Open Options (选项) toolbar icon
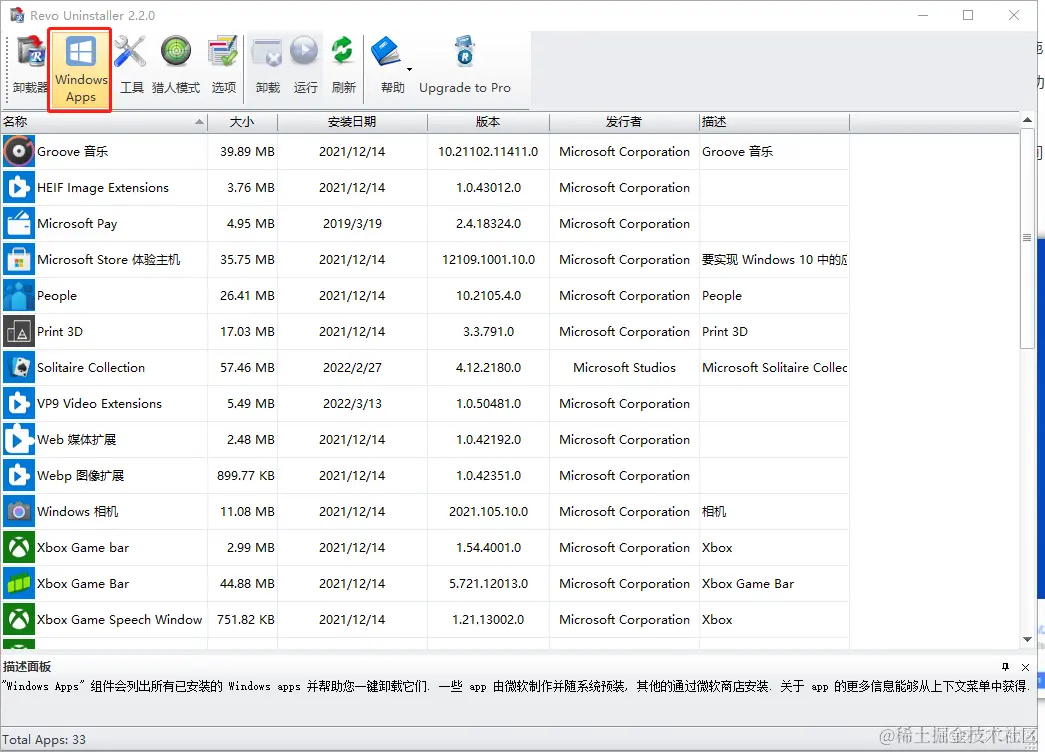This screenshot has height=752, width=1045. pos(223,65)
